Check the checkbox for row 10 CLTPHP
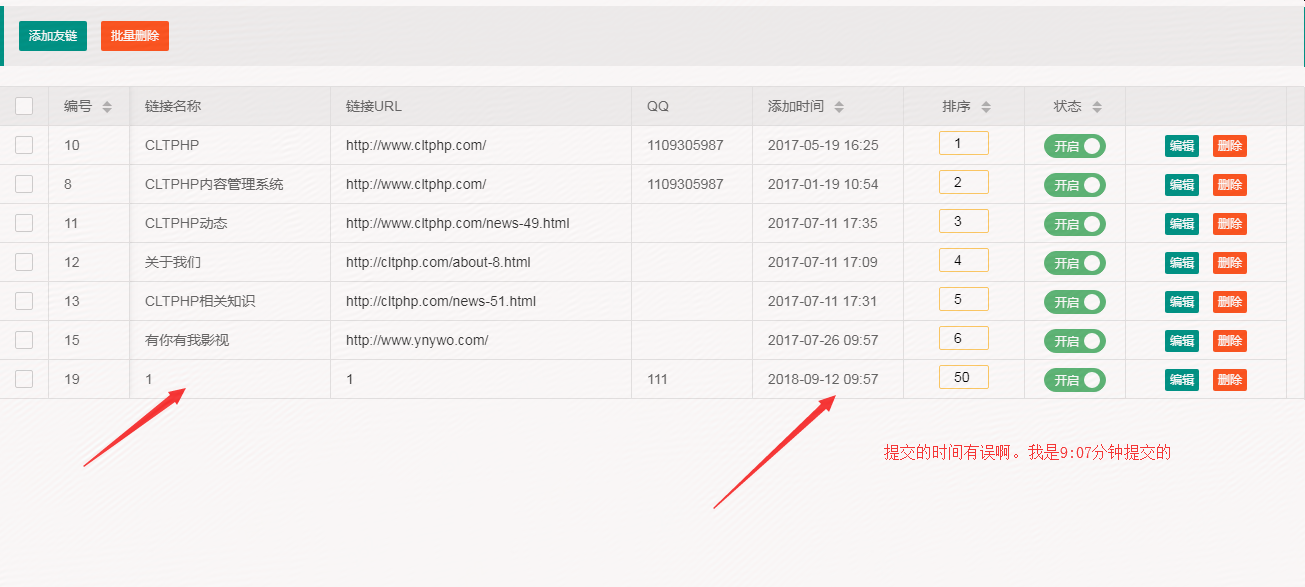Screen dimensions: 1305x587 (x=24, y=145)
